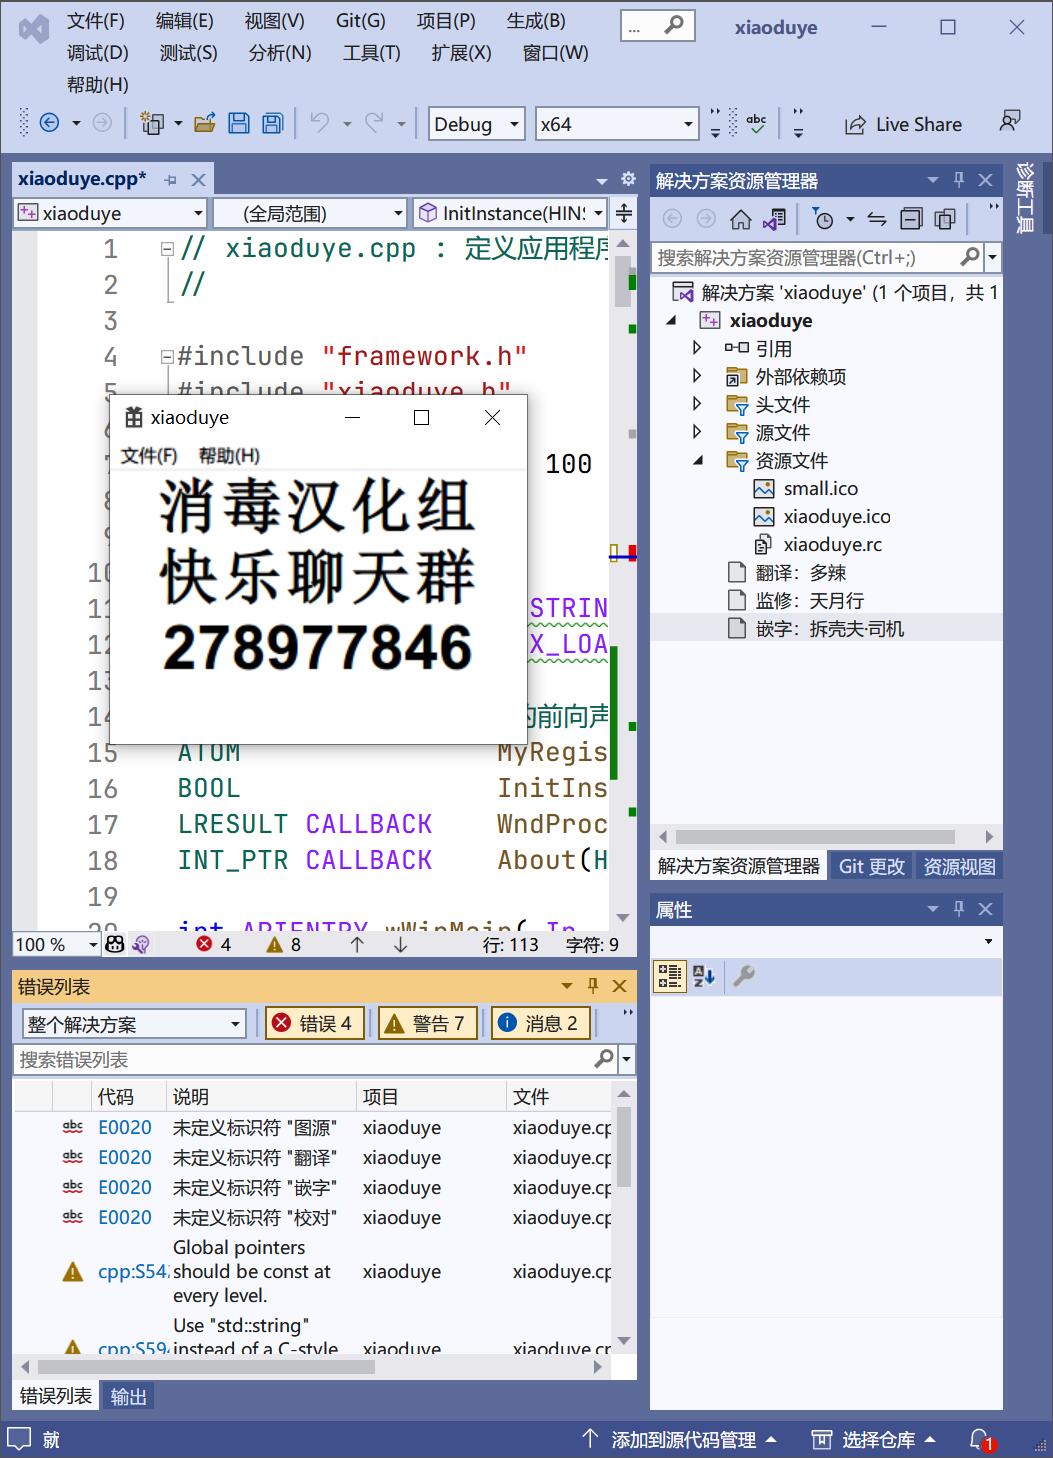Toggle the Messages 2 filter button

538,1023
